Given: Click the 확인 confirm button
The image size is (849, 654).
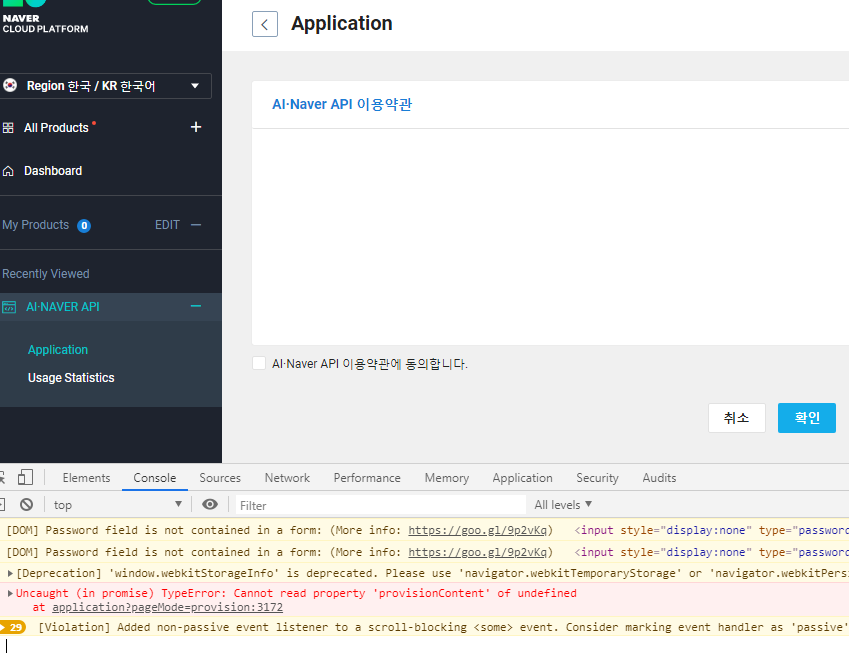Looking at the screenshot, I should [807, 418].
